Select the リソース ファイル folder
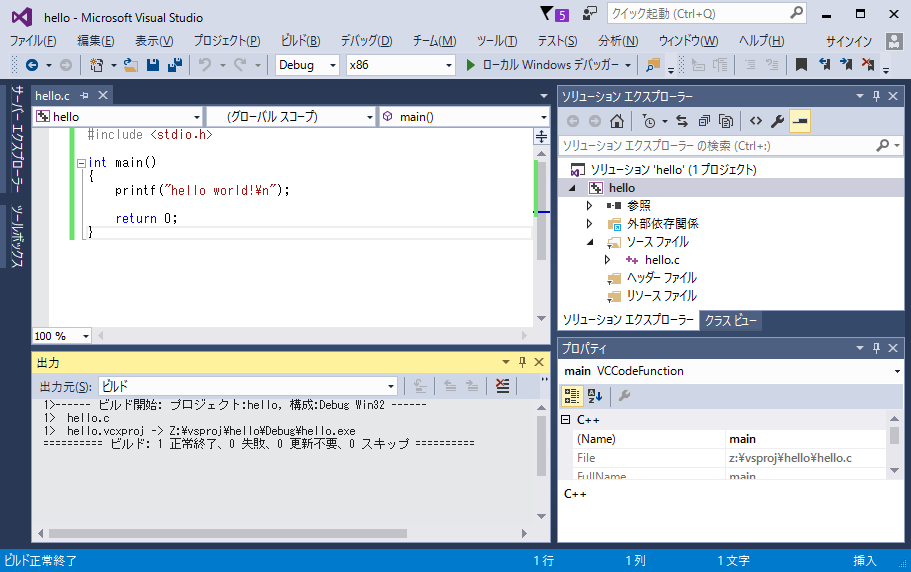This screenshot has height=572, width=911. click(661, 296)
